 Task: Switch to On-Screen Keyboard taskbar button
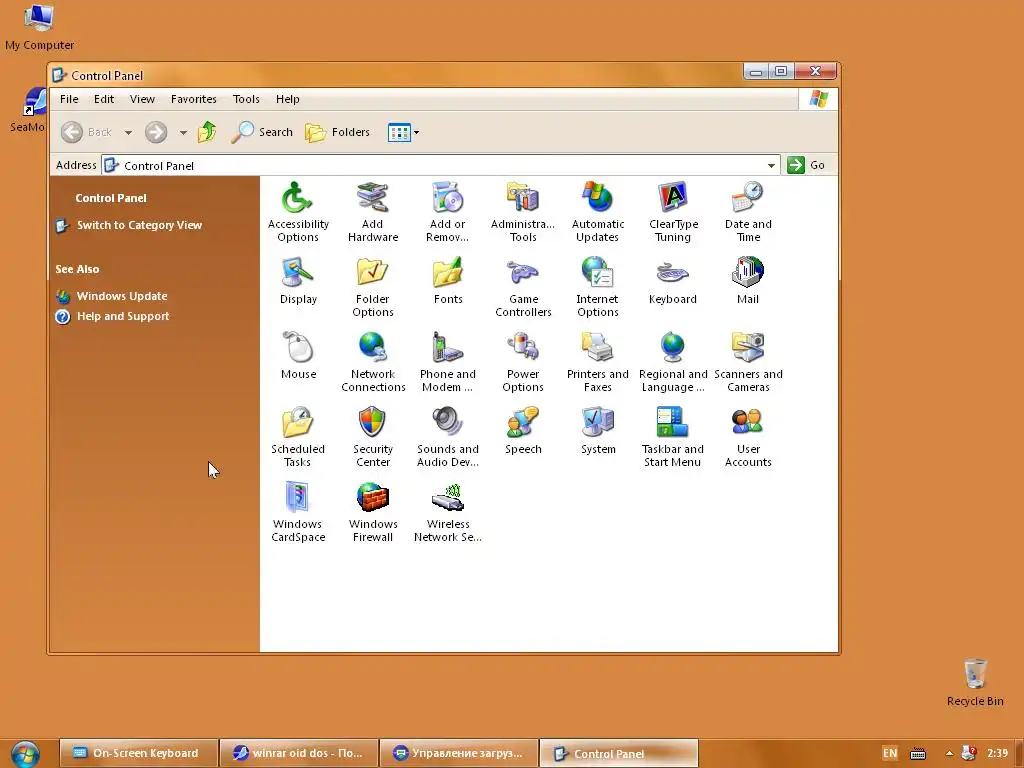pos(138,753)
